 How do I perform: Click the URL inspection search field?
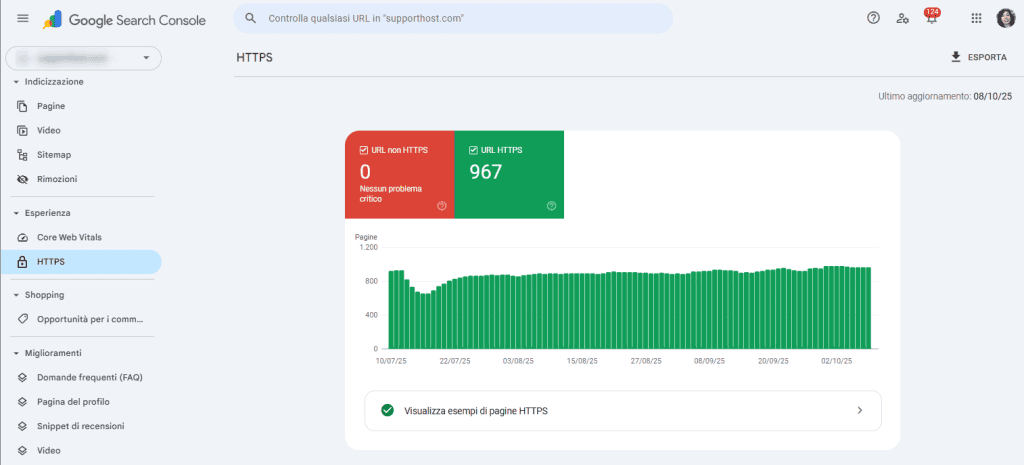453,18
